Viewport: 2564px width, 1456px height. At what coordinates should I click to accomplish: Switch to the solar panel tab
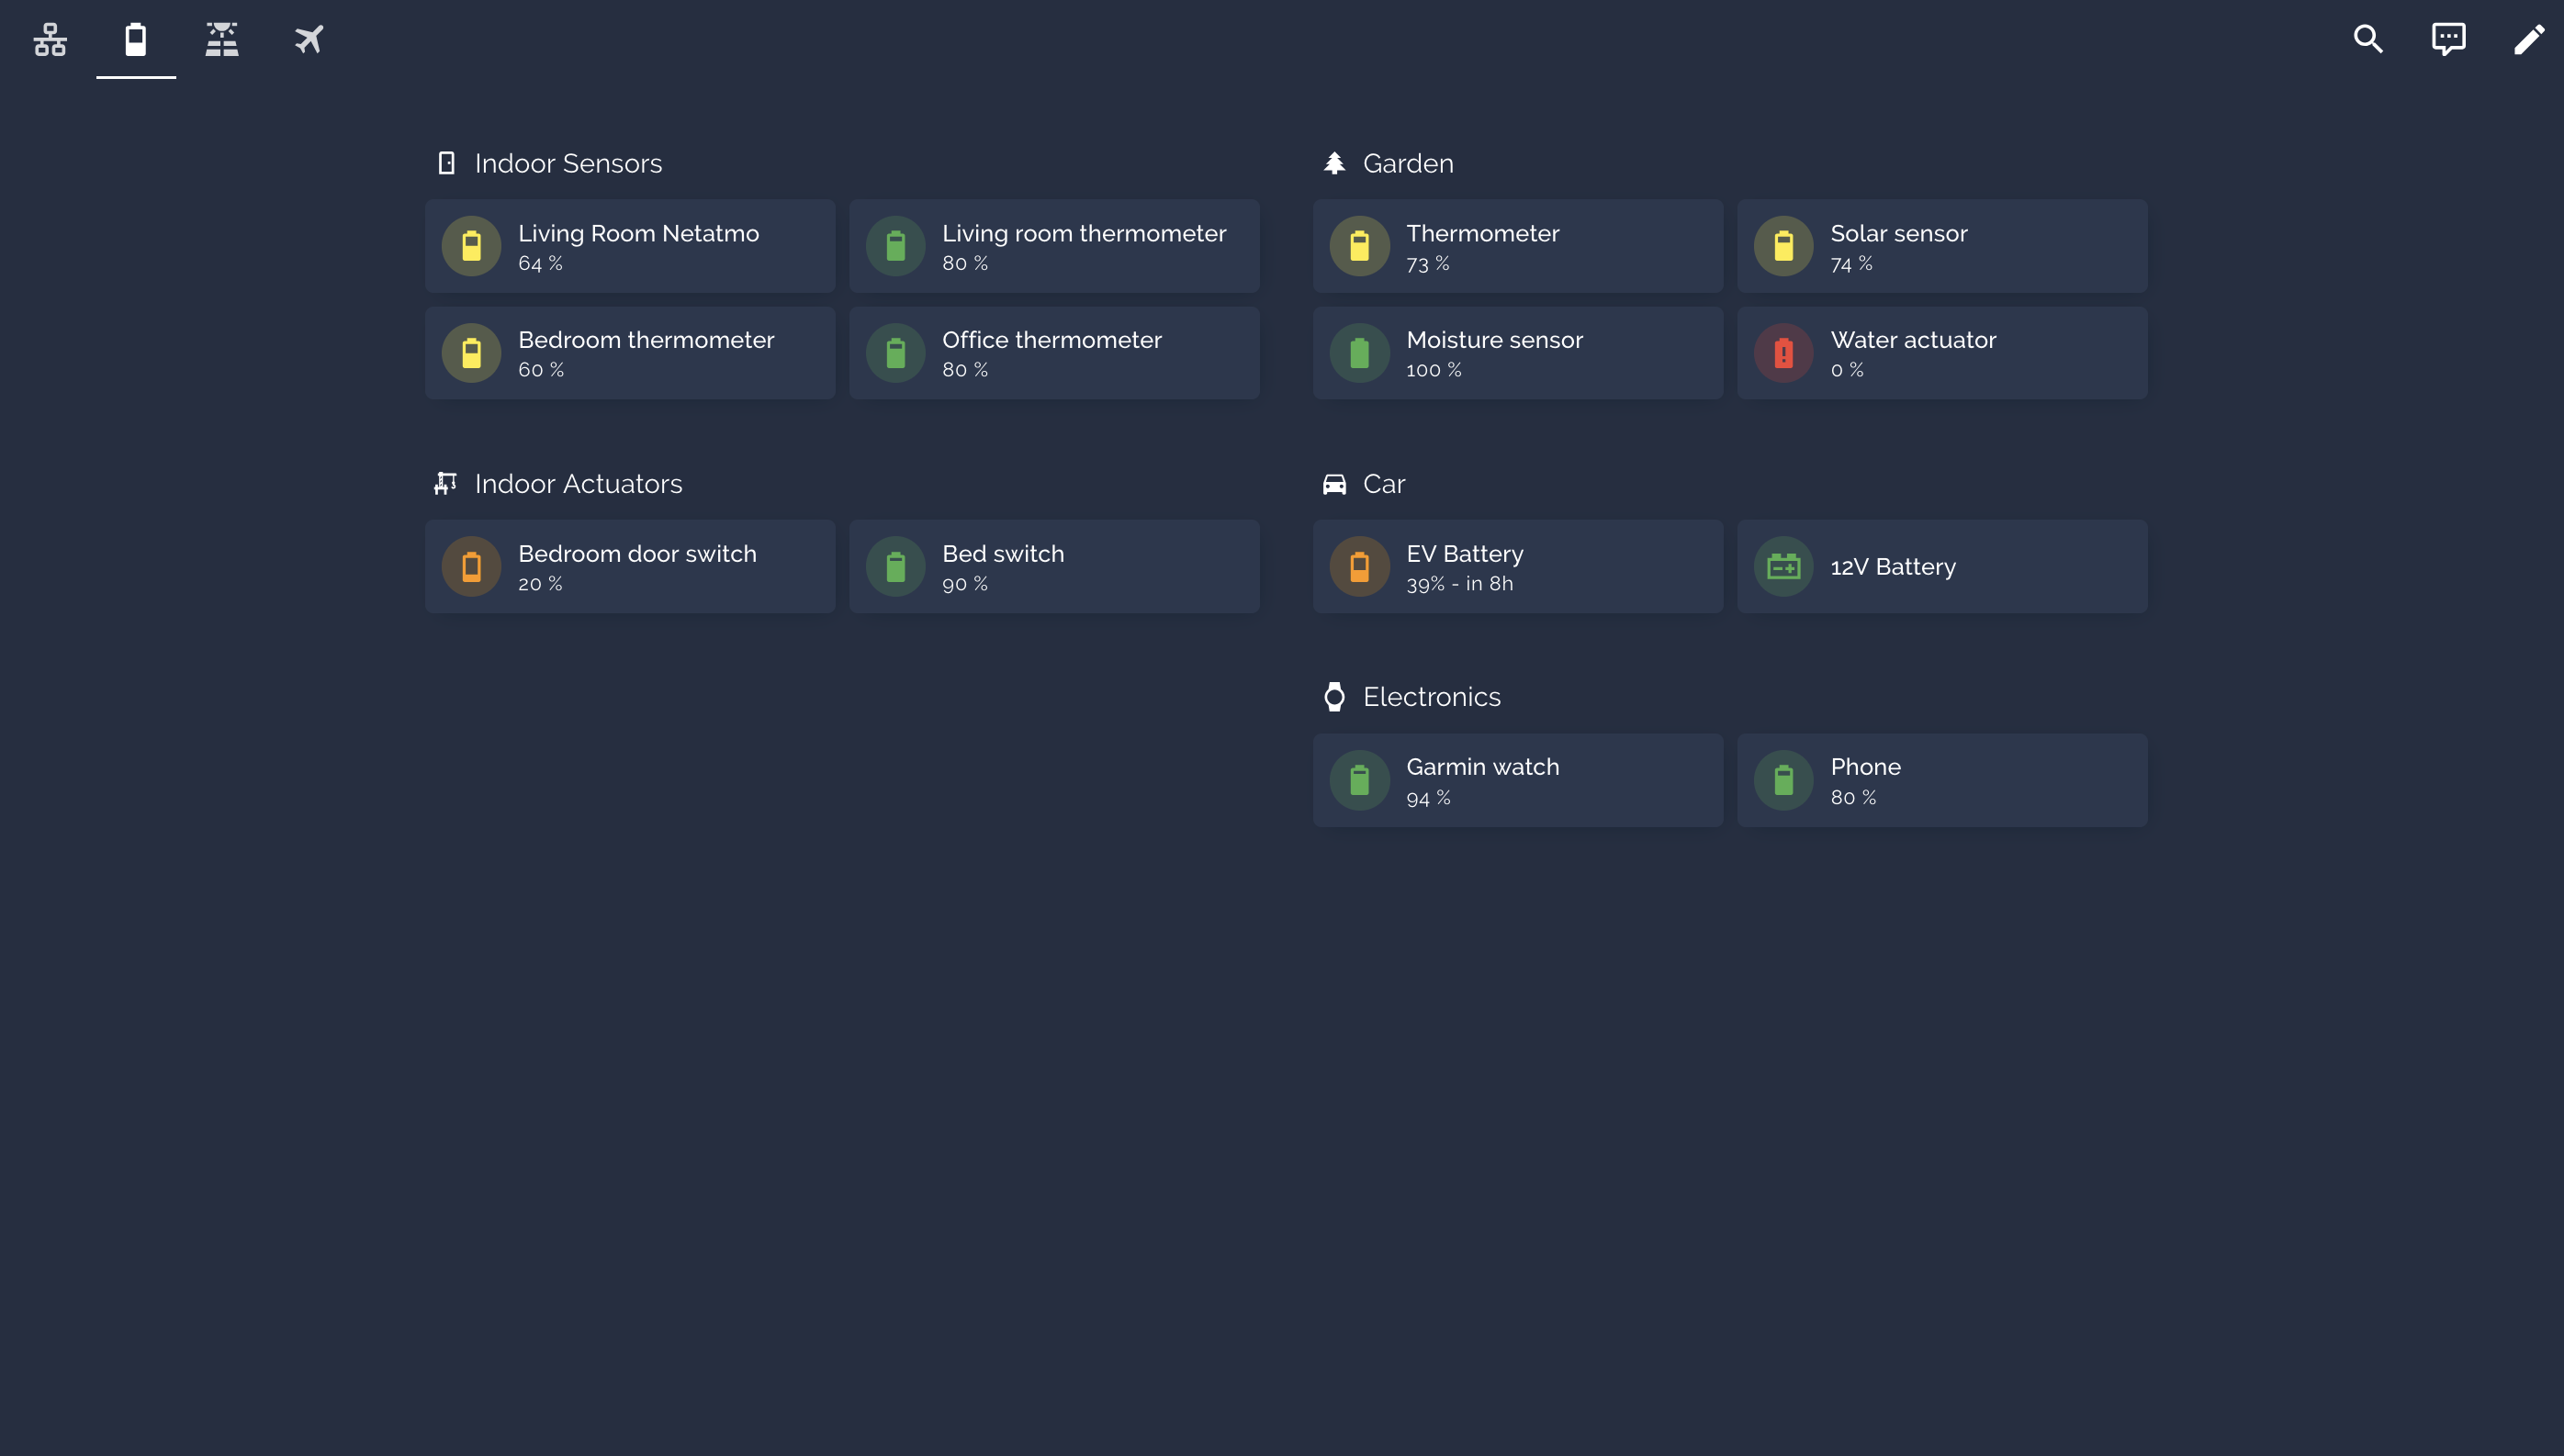click(222, 40)
